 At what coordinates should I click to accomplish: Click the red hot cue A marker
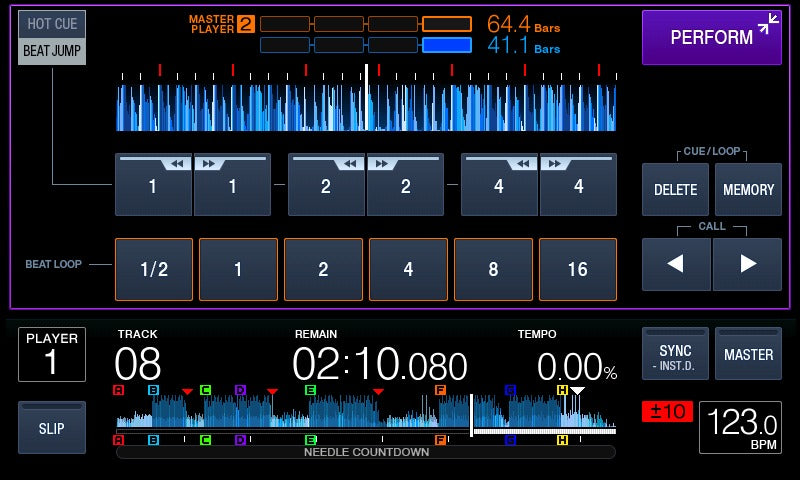coord(119,390)
